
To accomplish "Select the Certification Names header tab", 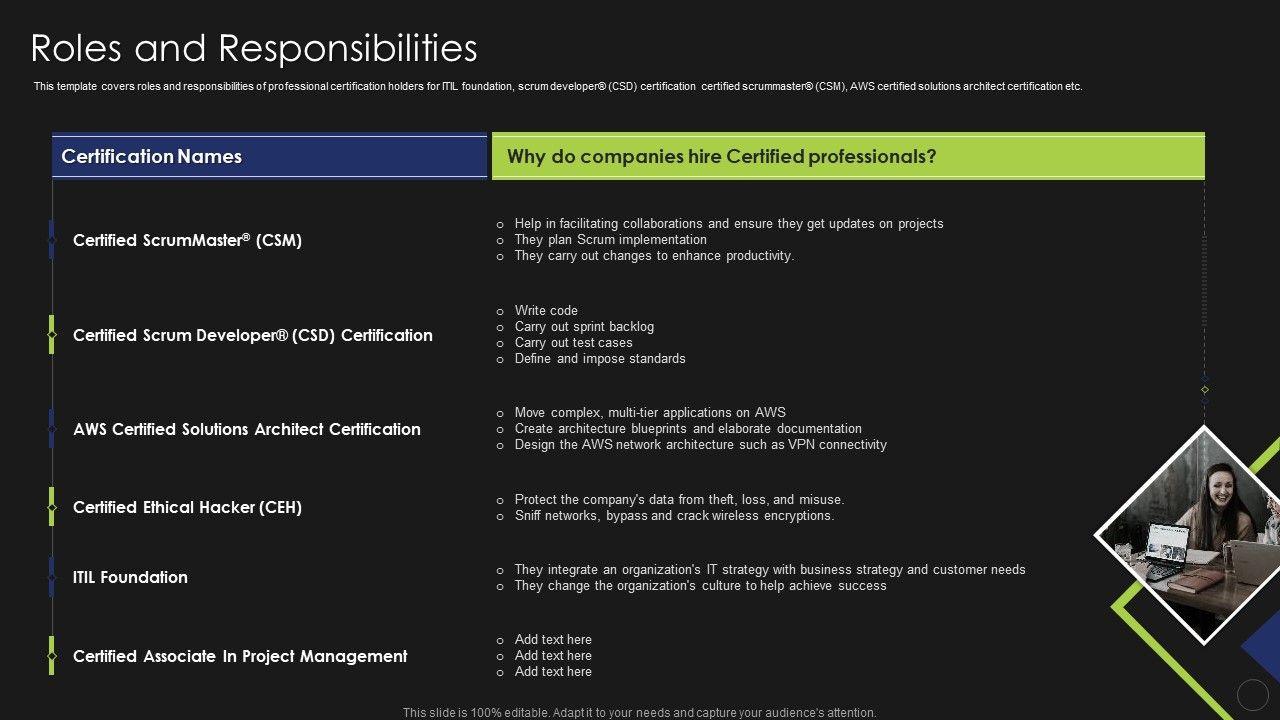I will click(269, 157).
